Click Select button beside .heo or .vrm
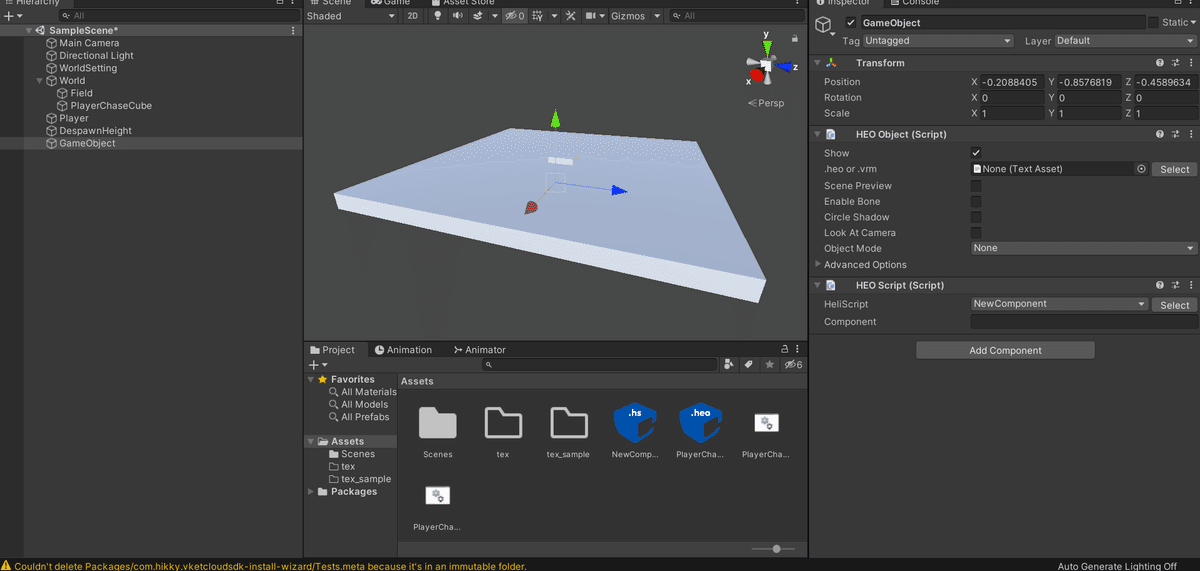The height and width of the screenshot is (571, 1200). [x=1175, y=170]
